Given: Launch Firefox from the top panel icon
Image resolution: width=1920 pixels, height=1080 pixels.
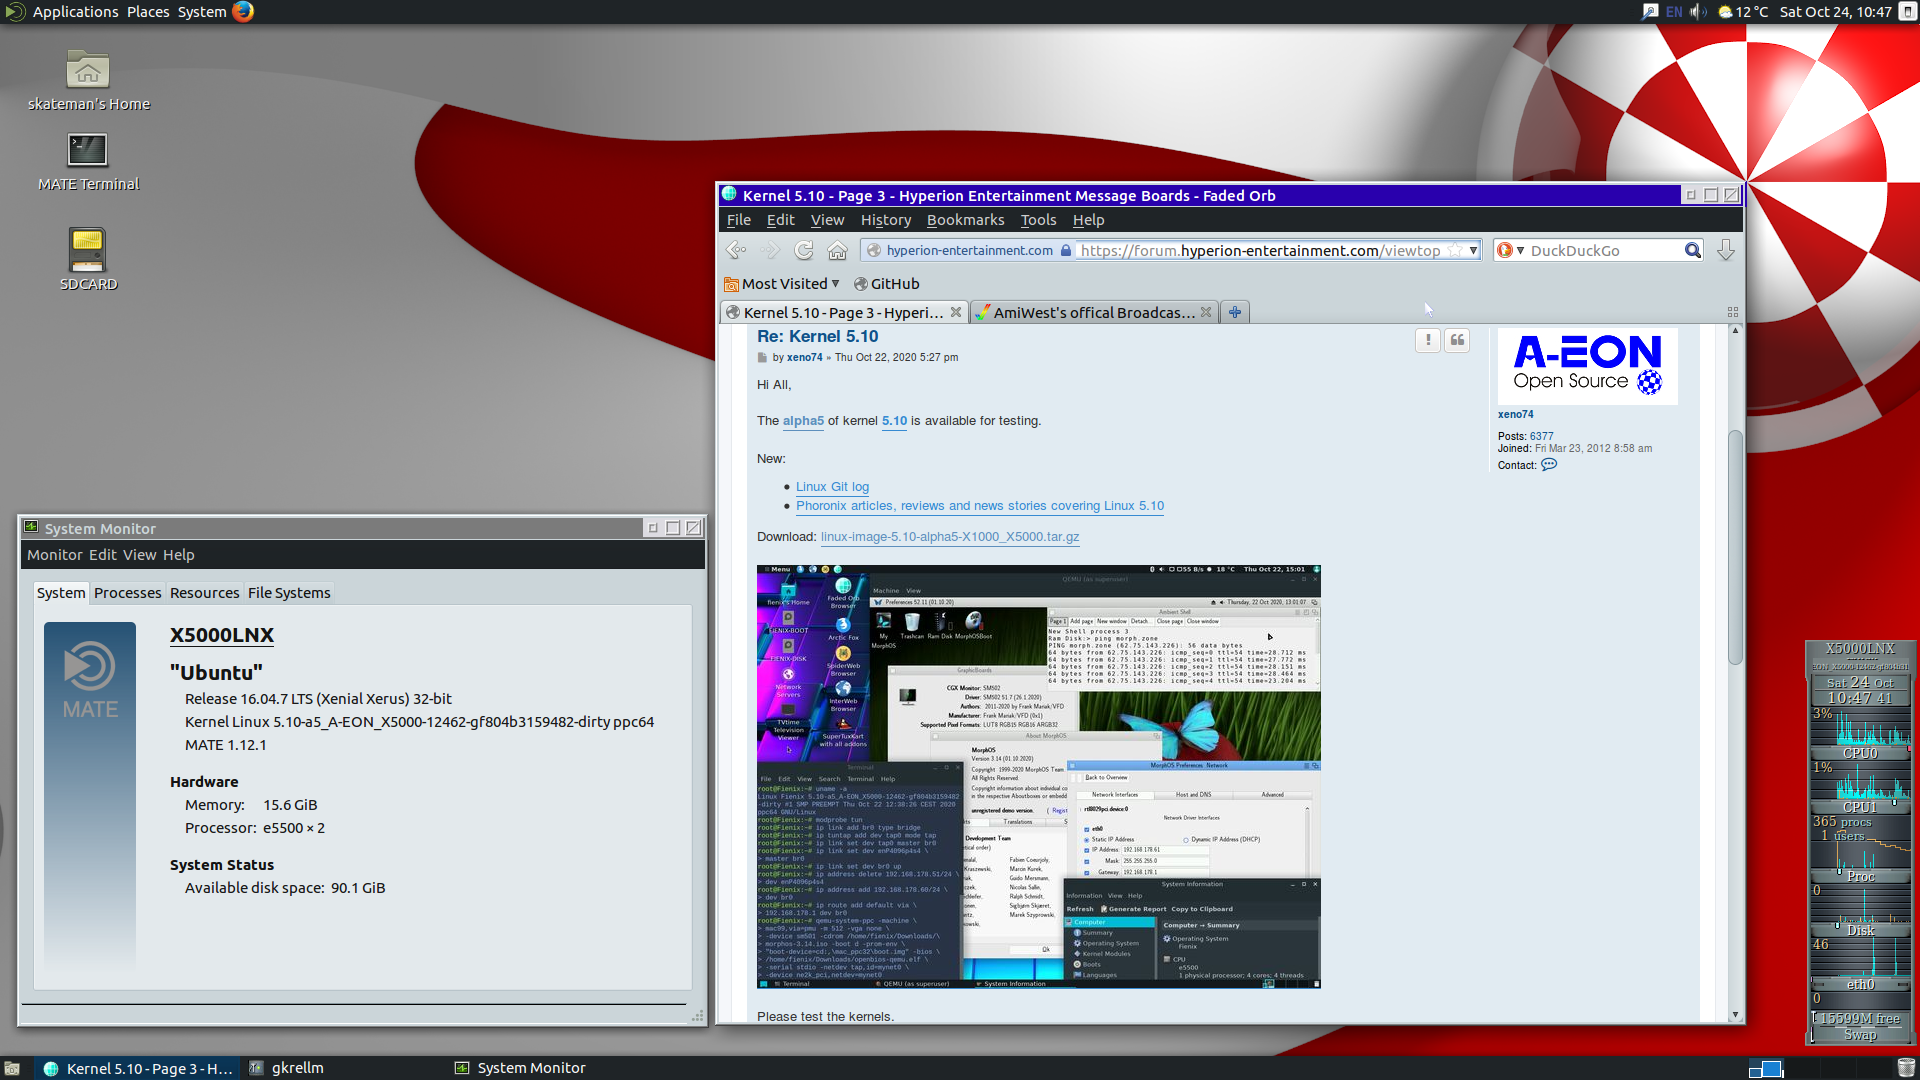Looking at the screenshot, I should (243, 11).
